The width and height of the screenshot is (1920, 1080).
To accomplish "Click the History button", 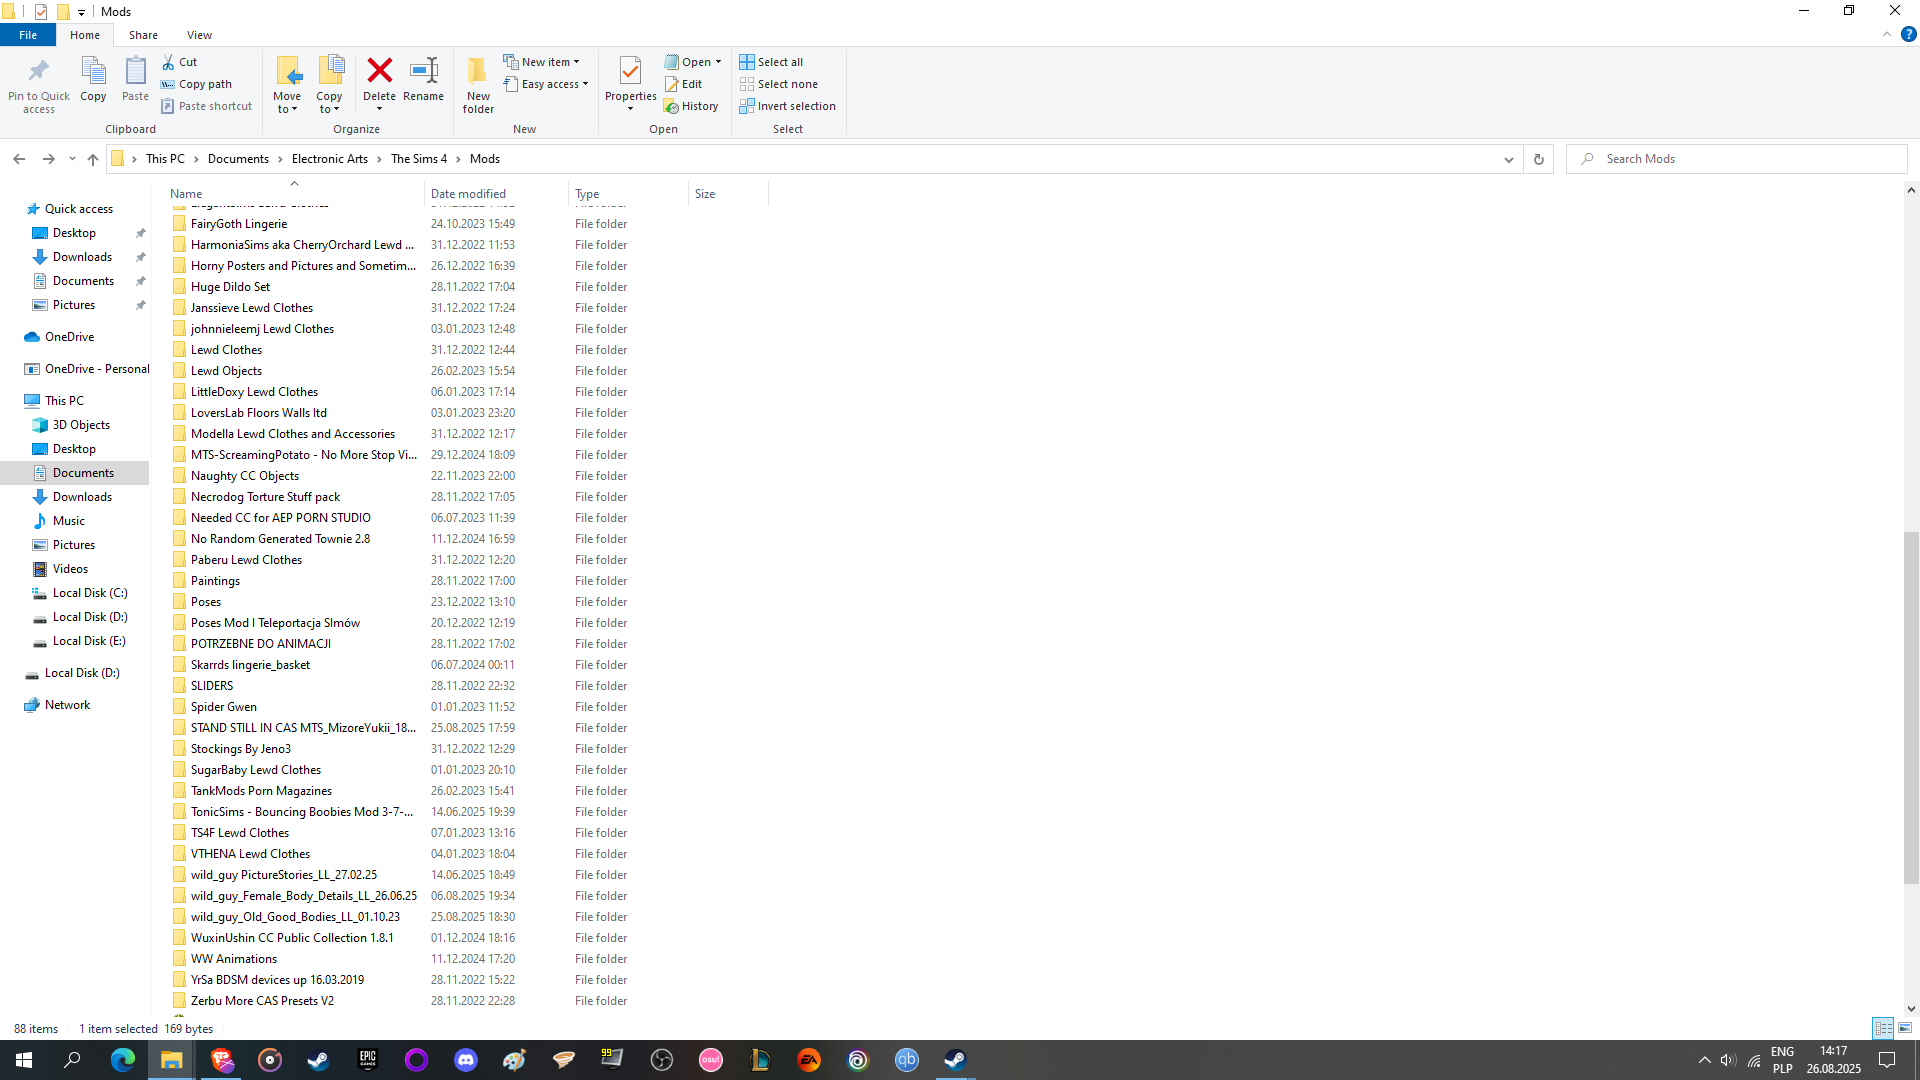I will pos(691,106).
